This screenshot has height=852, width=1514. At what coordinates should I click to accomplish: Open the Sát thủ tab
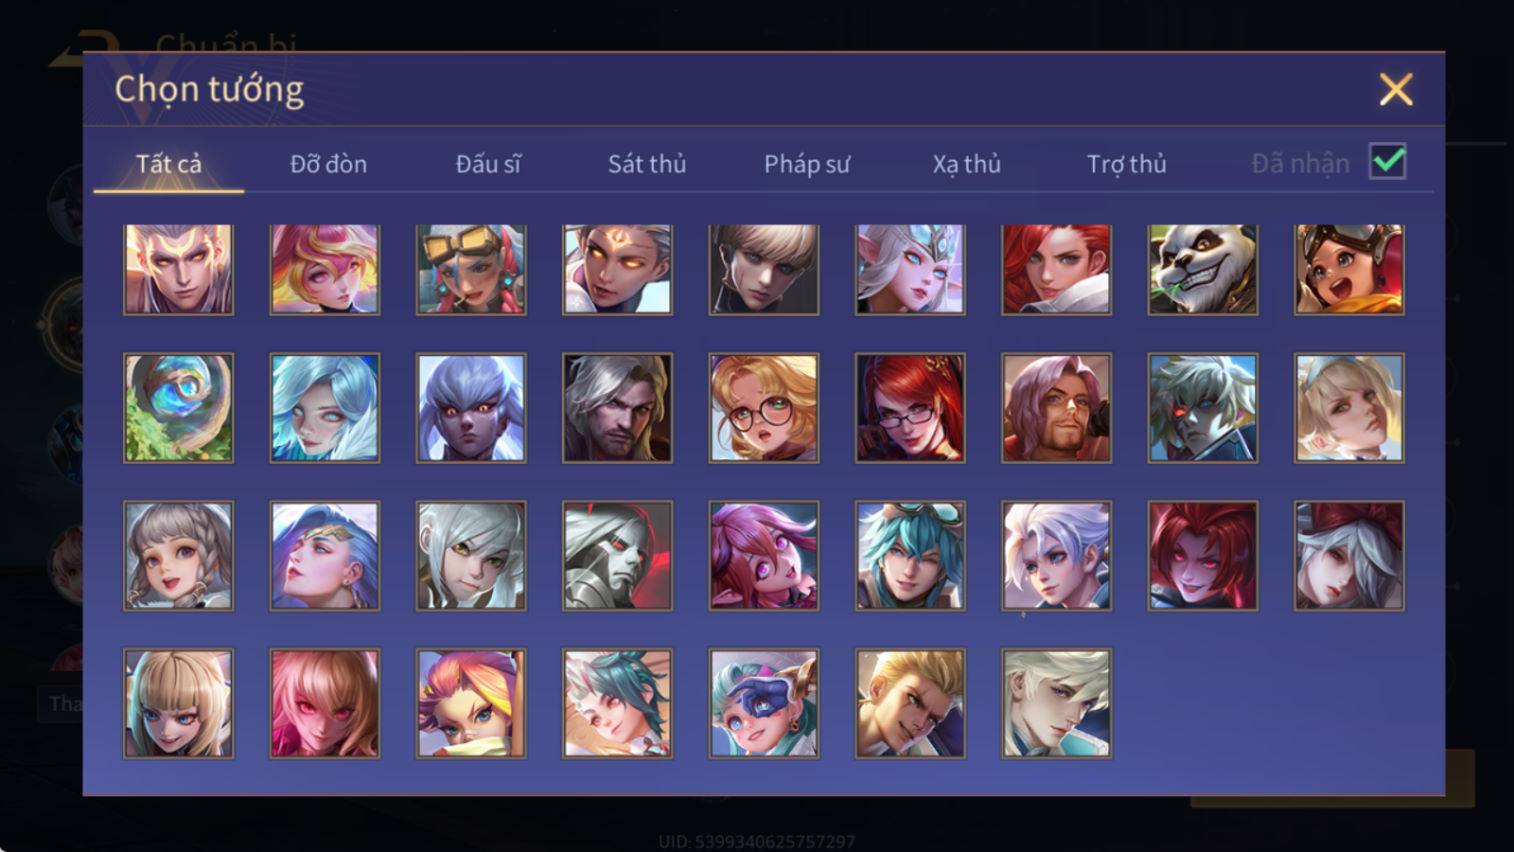tap(647, 164)
